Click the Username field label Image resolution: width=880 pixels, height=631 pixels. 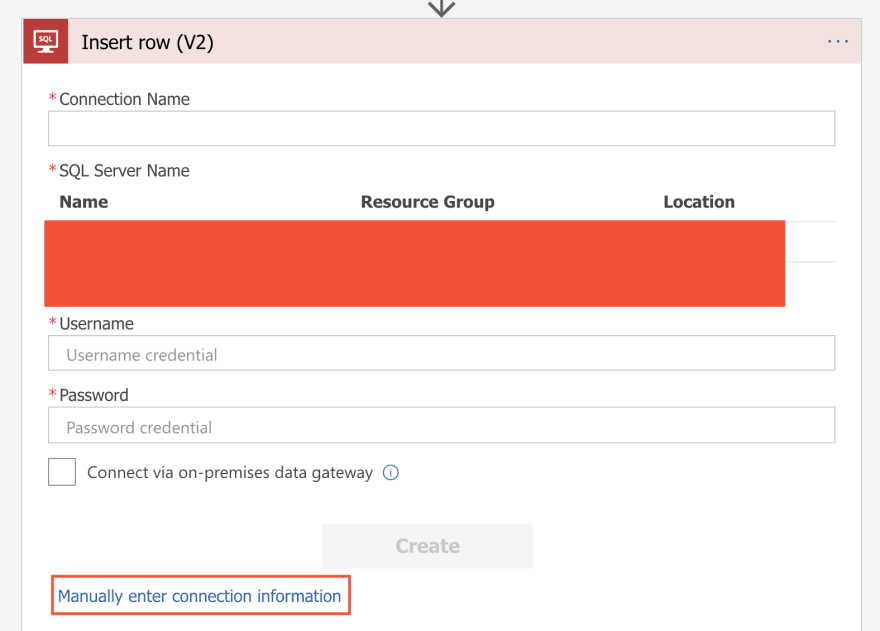click(x=97, y=324)
